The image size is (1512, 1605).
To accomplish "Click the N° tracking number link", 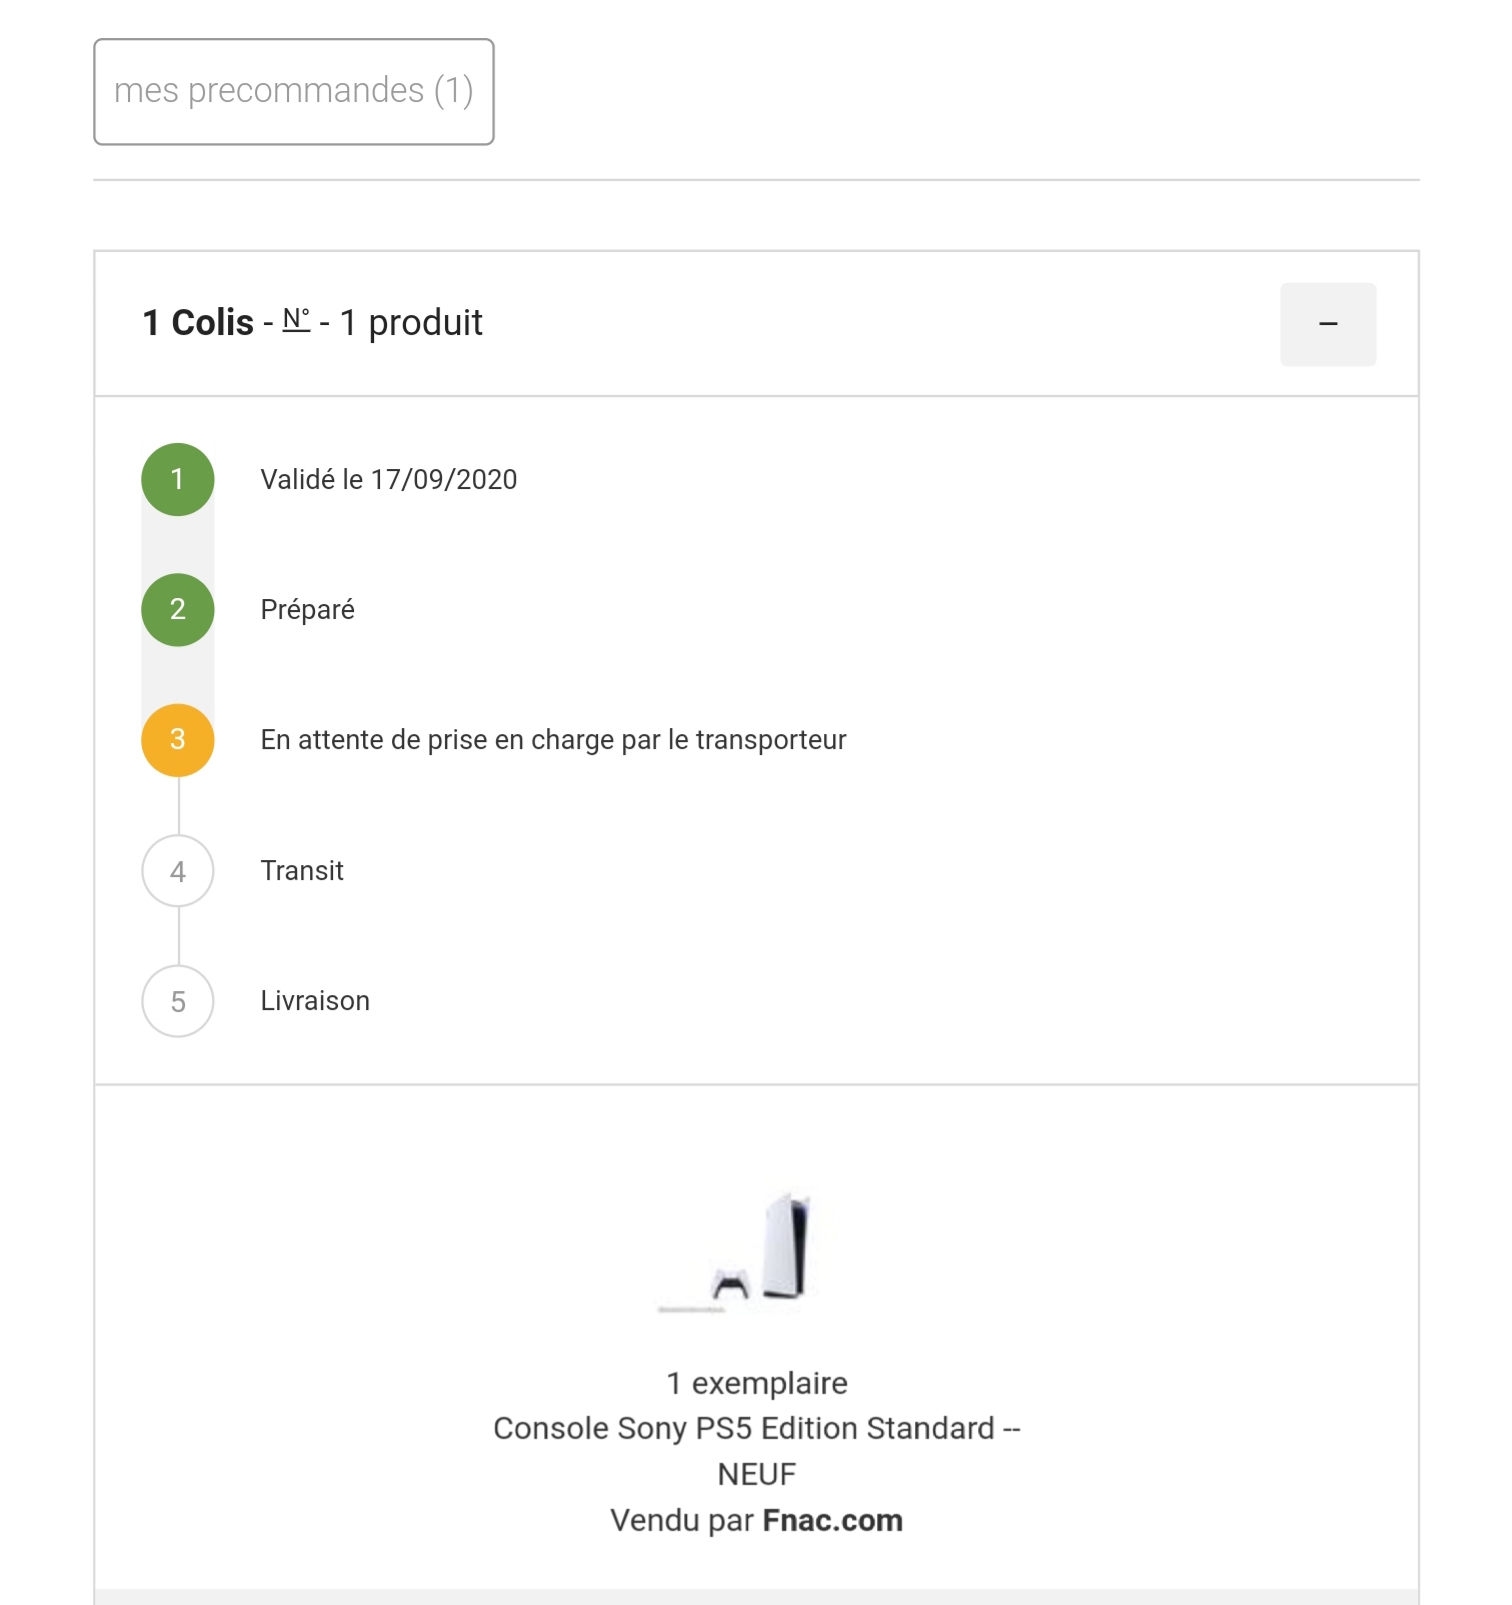I will (x=296, y=320).
